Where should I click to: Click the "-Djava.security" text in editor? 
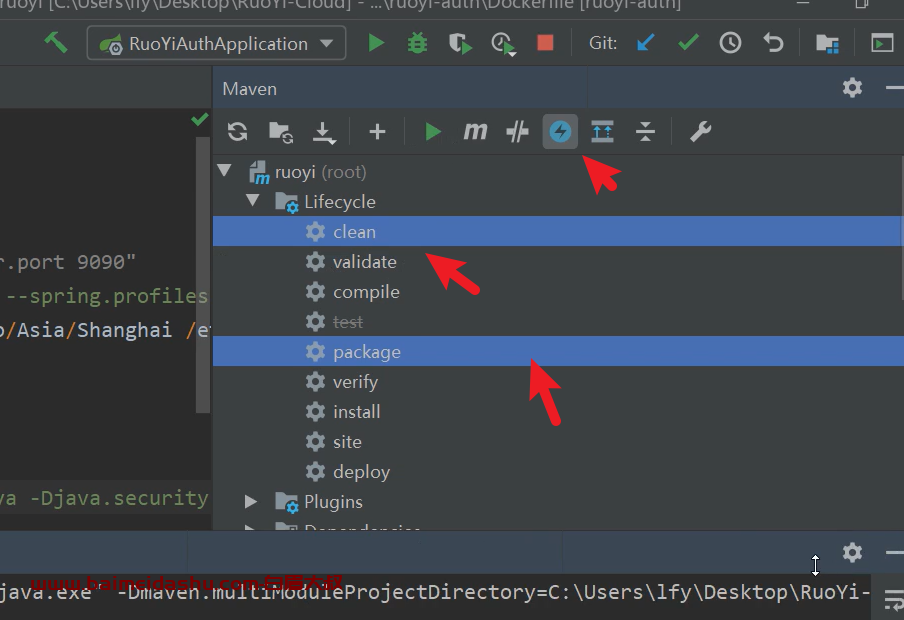(119, 498)
